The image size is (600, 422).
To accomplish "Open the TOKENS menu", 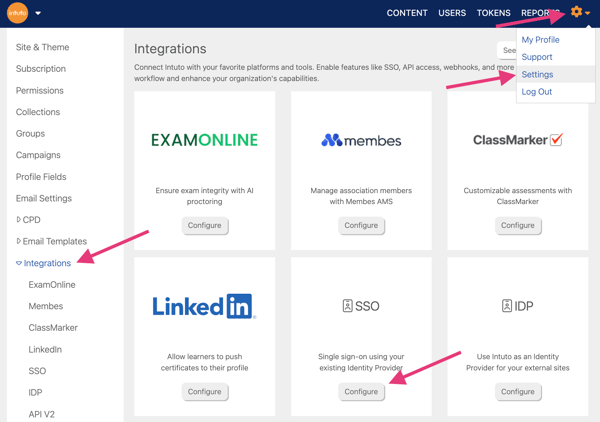I will pyautogui.click(x=493, y=13).
